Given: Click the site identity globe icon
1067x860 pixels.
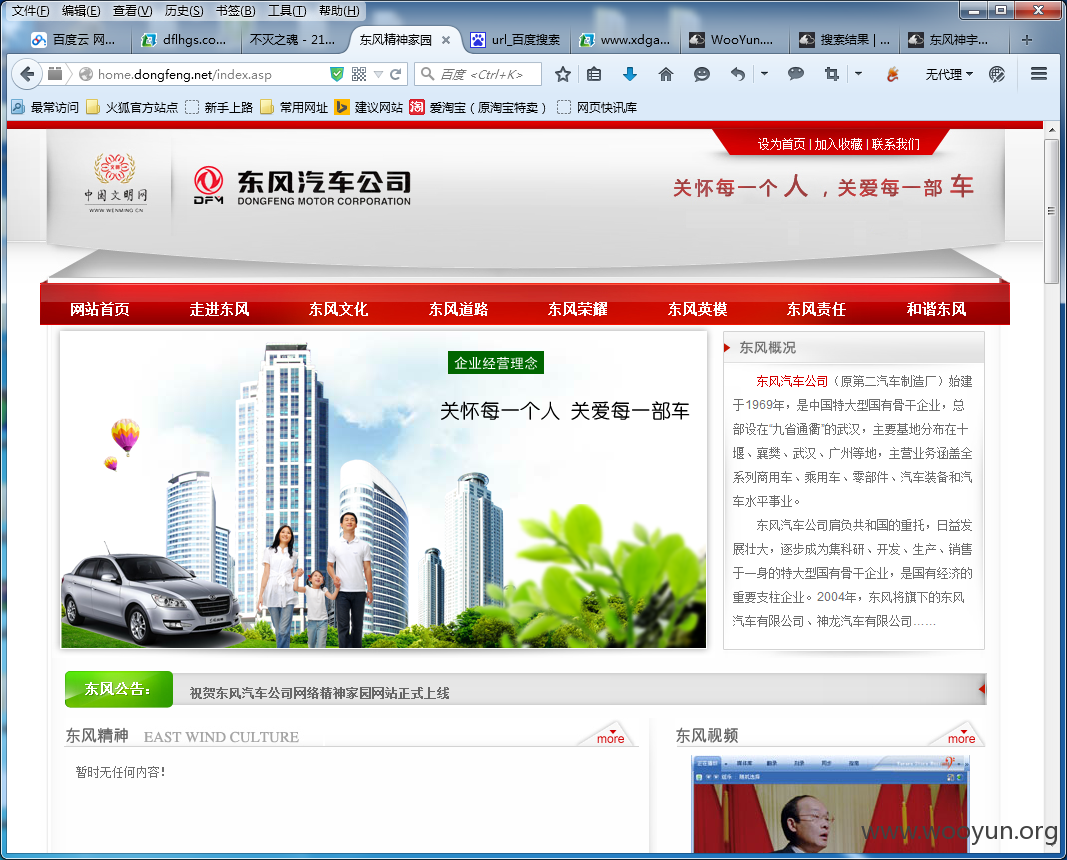Looking at the screenshot, I should (x=85, y=74).
